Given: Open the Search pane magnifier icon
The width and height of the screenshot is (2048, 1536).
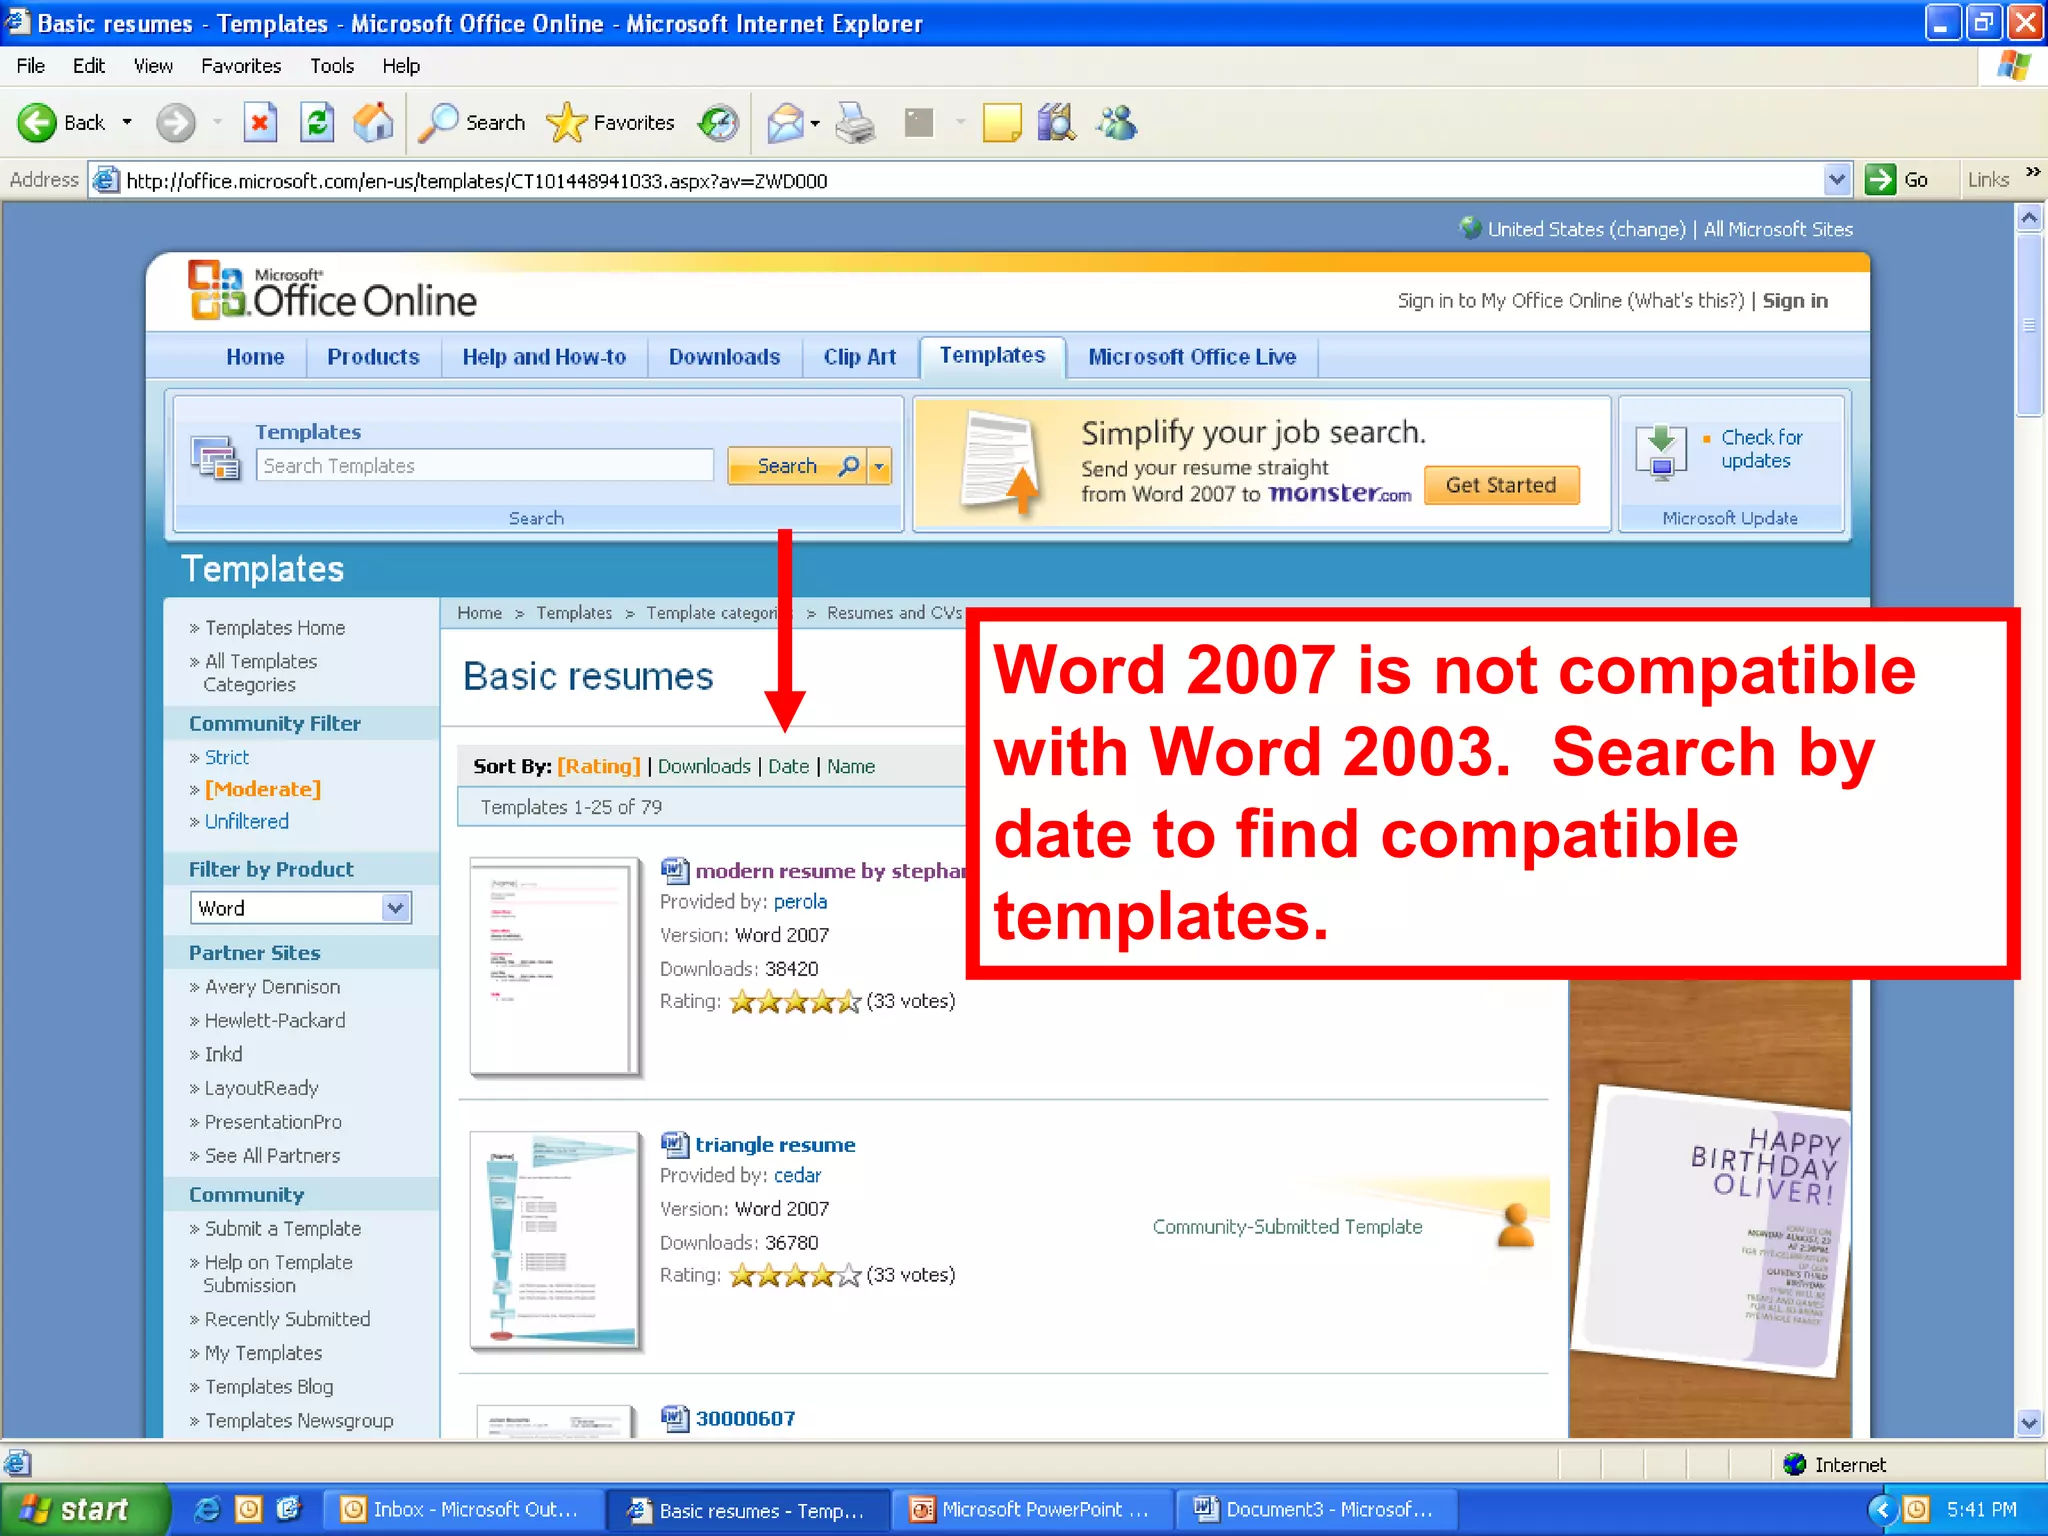Looking at the screenshot, I should tap(437, 123).
